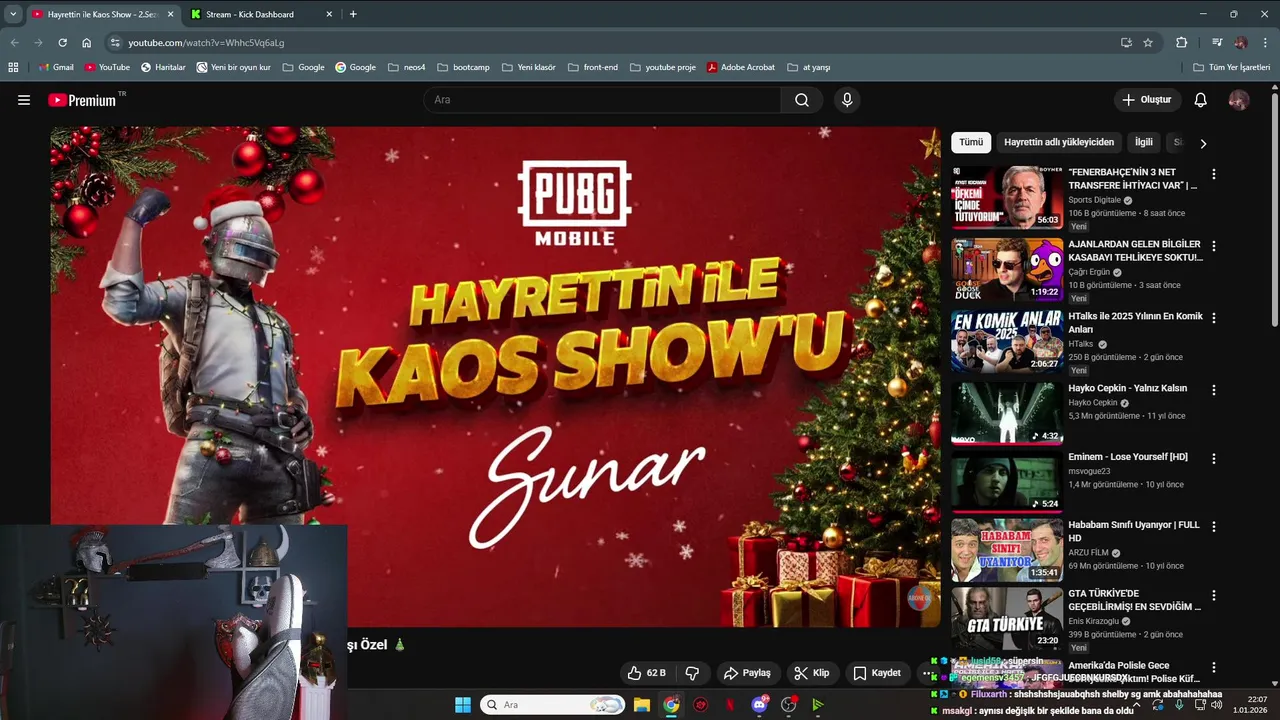Open the Gmail bookmark
The height and width of the screenshot is (720, 1280).
click(x=56, y=67)
